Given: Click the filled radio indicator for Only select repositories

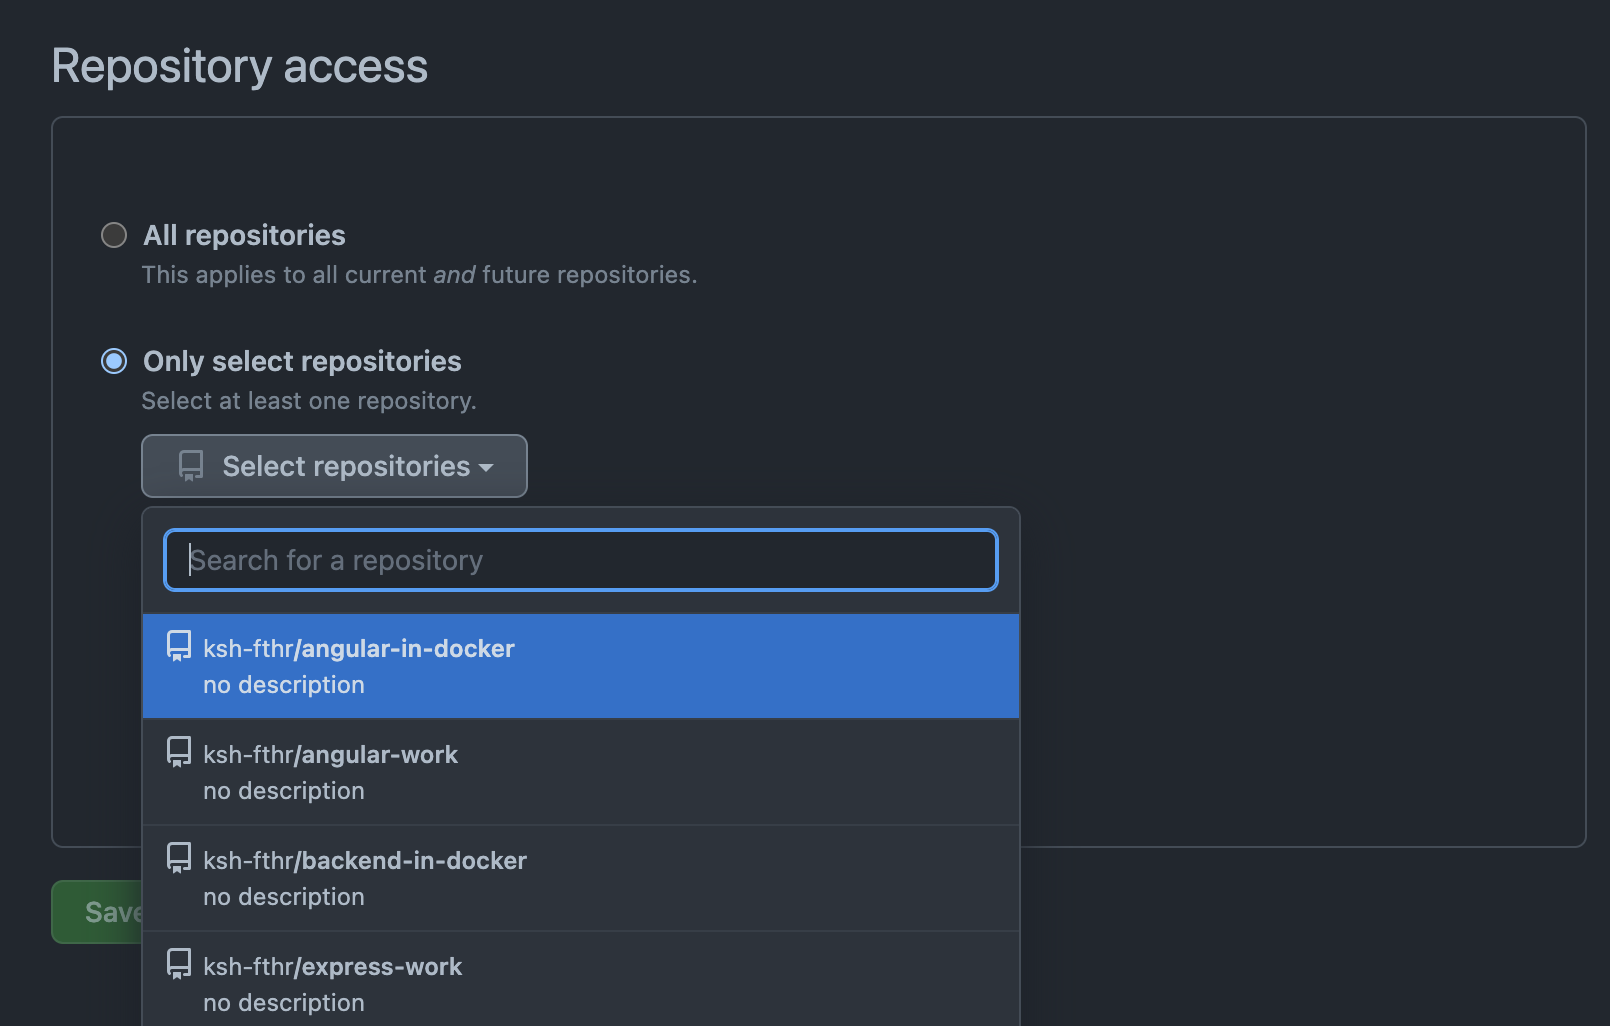Looking at the screenshot, I should 113,362.
